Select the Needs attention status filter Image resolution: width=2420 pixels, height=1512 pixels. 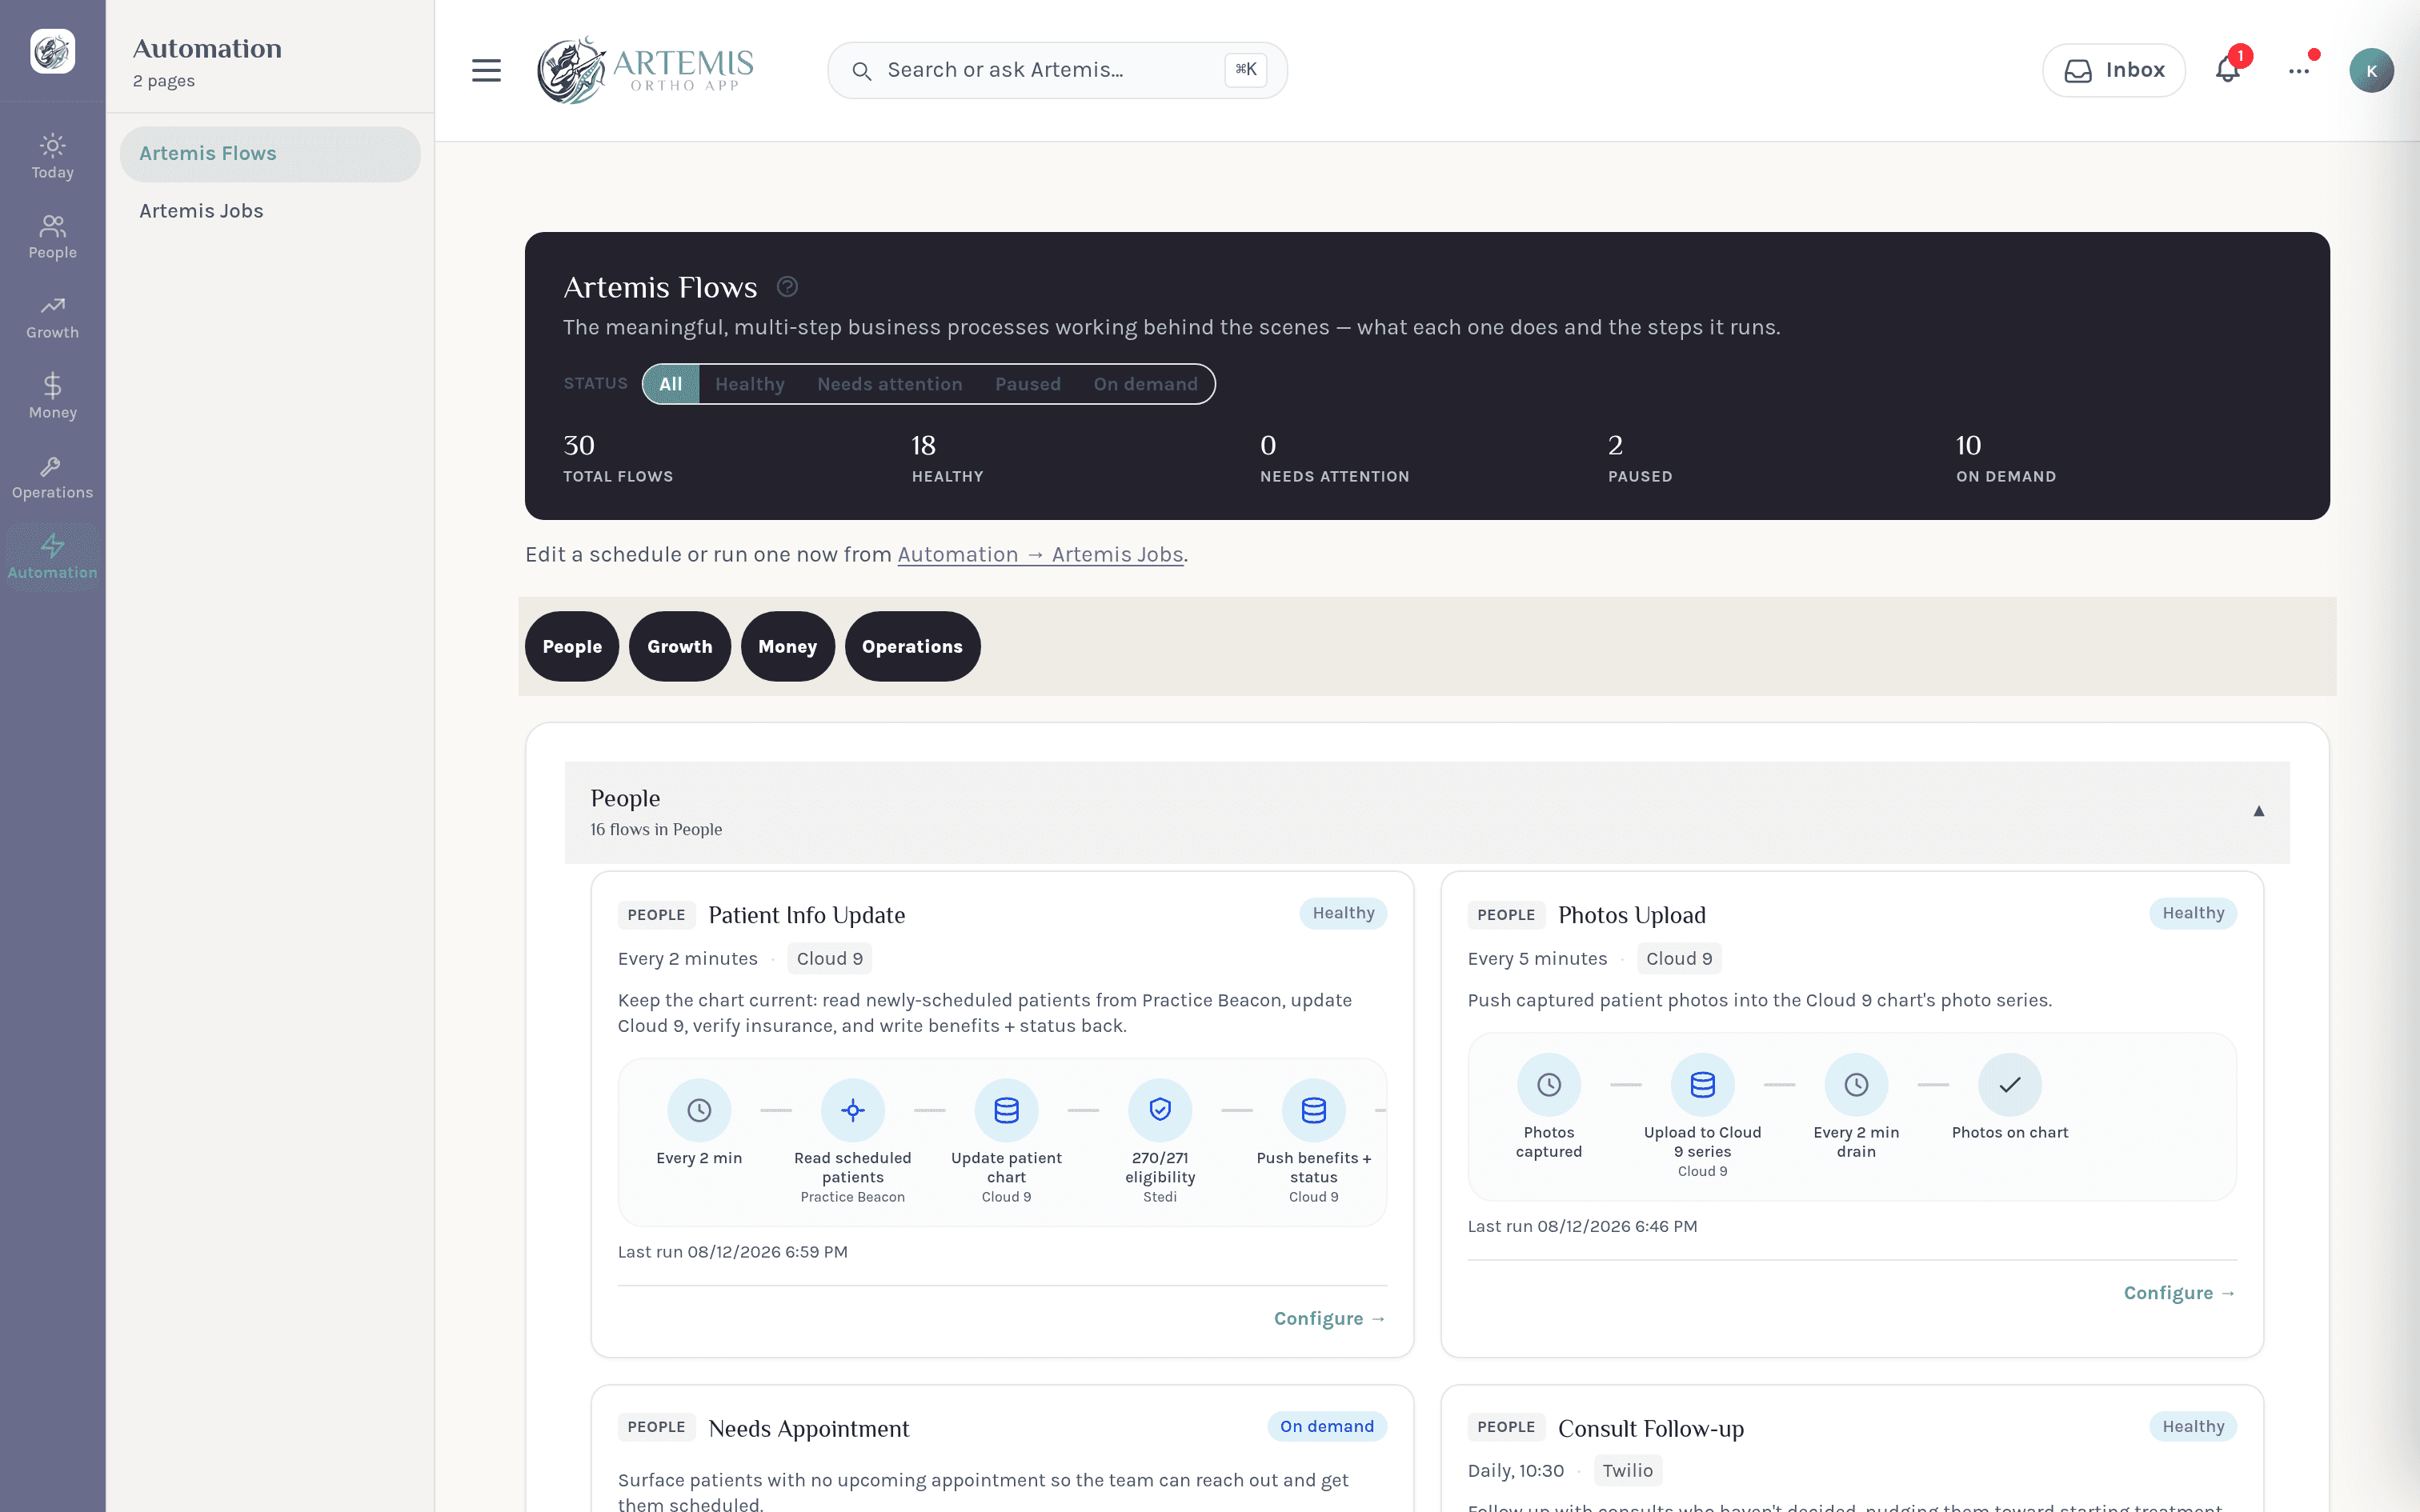890,384
